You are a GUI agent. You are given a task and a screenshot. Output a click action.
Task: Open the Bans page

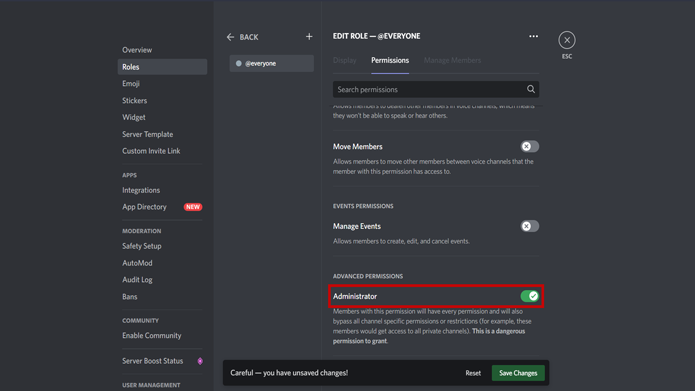coord(162,297)
